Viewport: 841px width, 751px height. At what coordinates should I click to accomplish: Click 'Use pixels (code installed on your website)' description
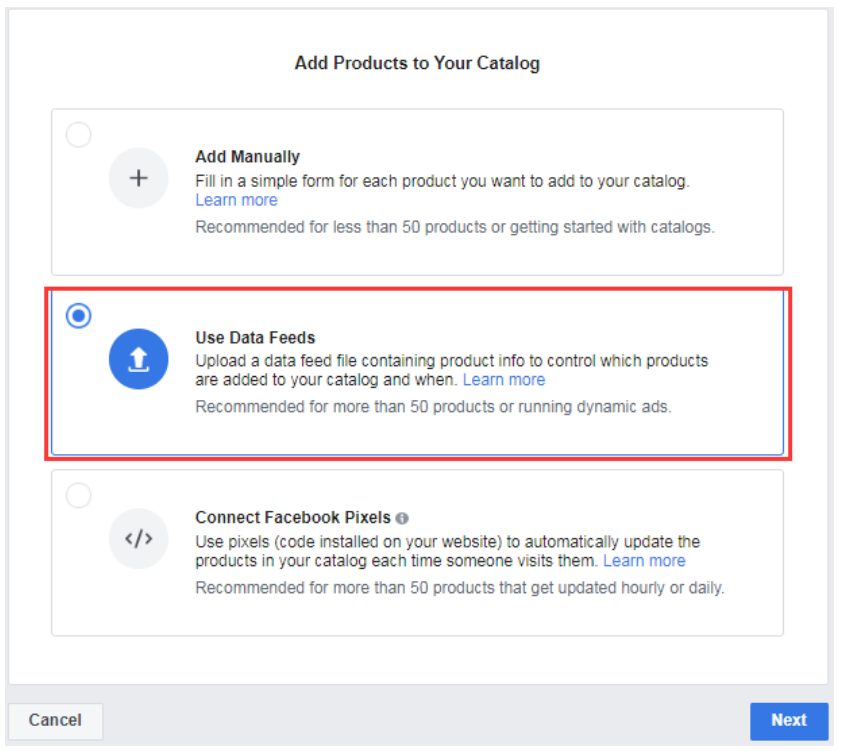coord(447,551)
